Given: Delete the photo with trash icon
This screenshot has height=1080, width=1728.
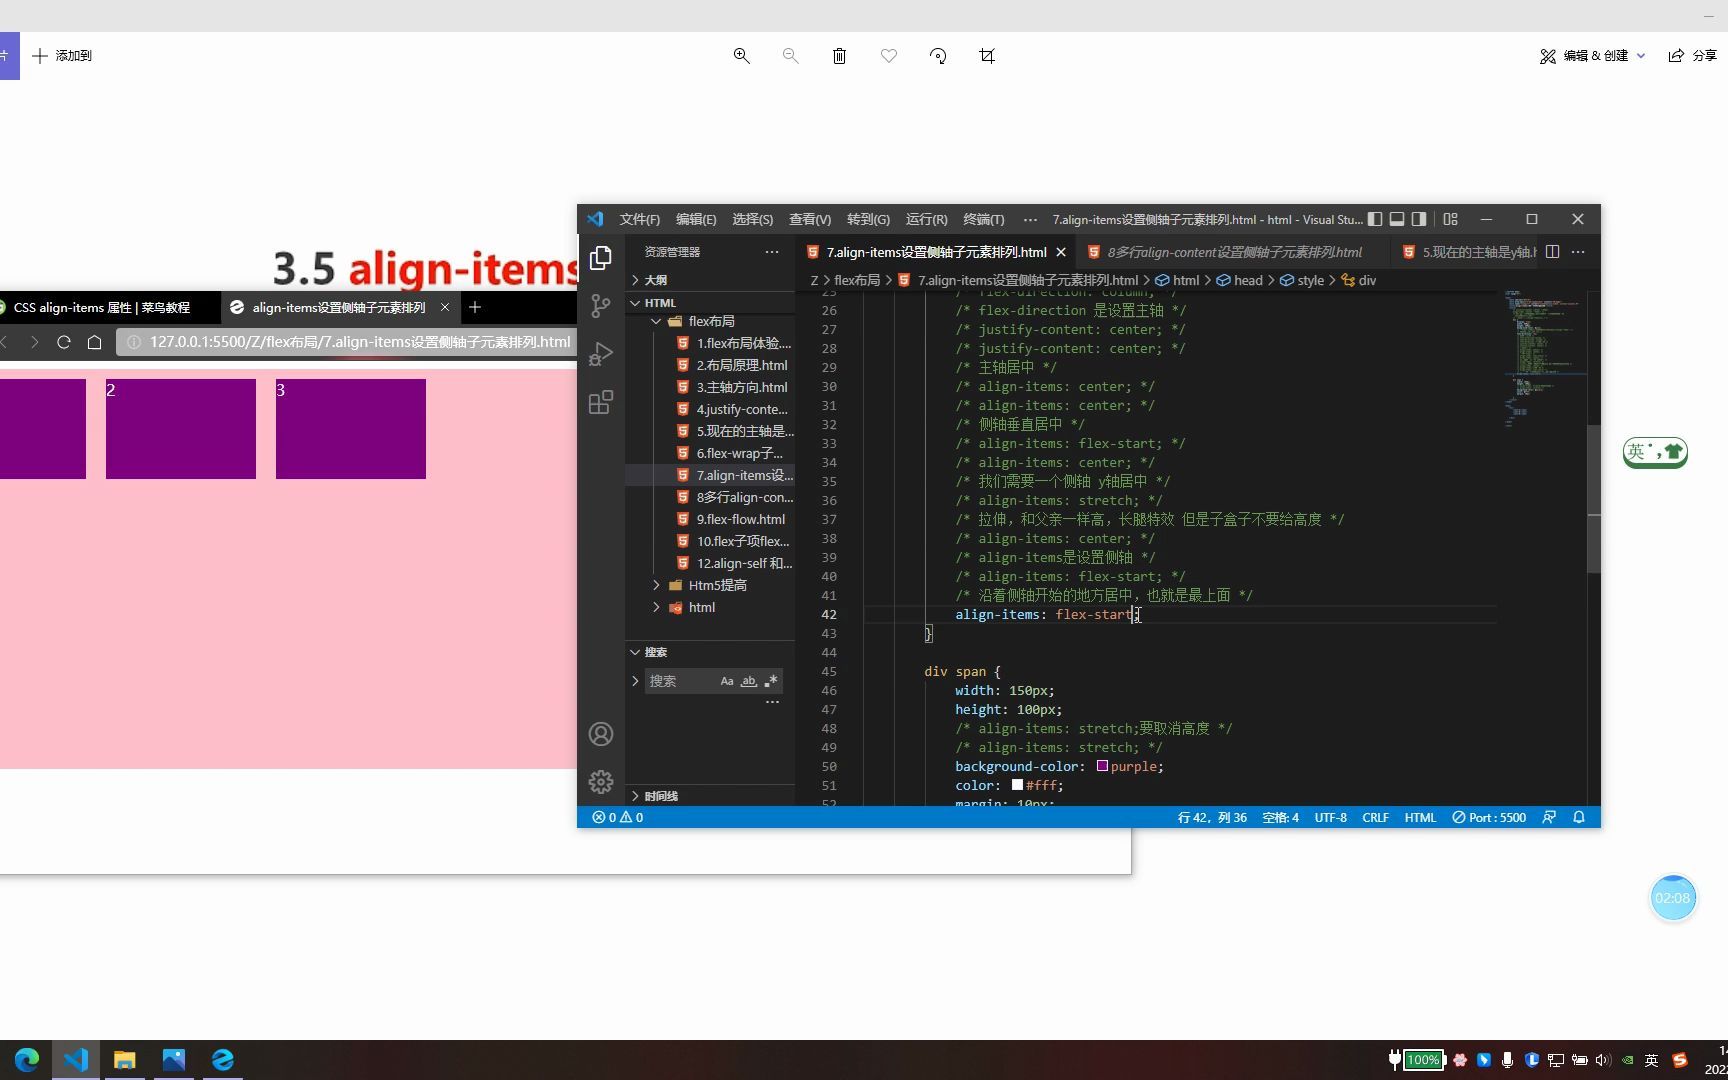Looking at the screenshot, I should pyautogui.click(x=839, y=56).
